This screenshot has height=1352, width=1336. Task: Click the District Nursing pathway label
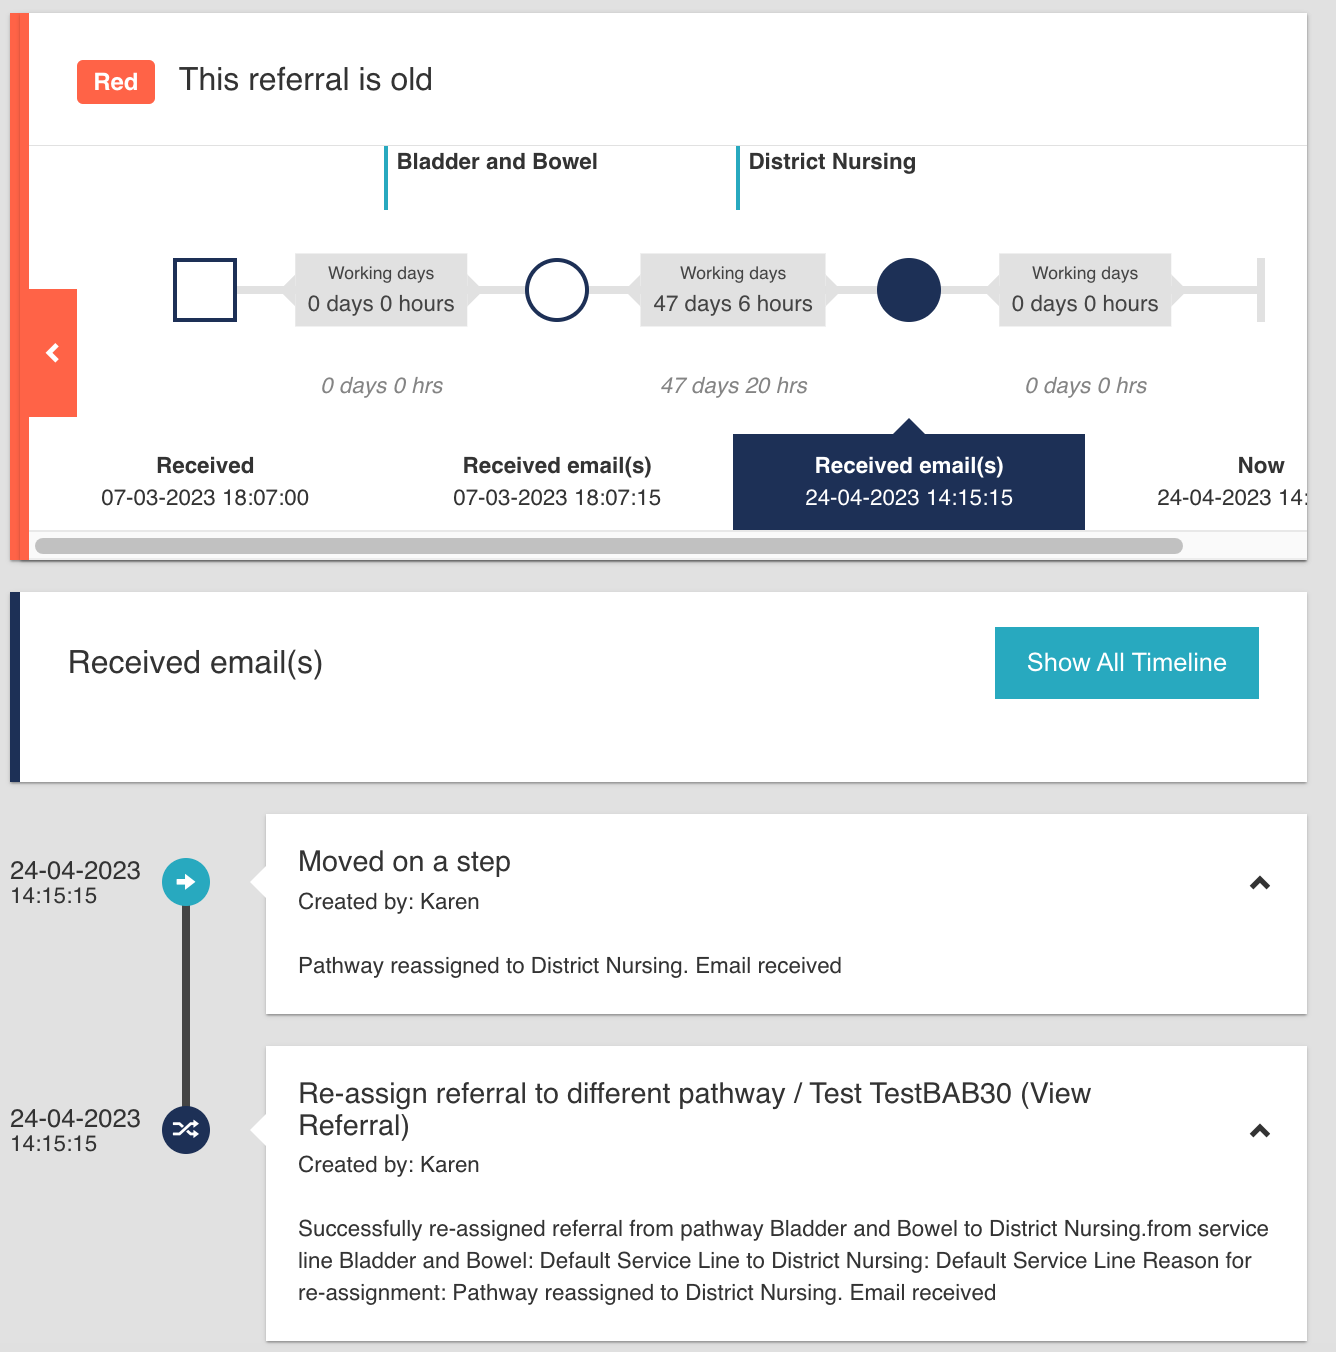tap(832, 162)
